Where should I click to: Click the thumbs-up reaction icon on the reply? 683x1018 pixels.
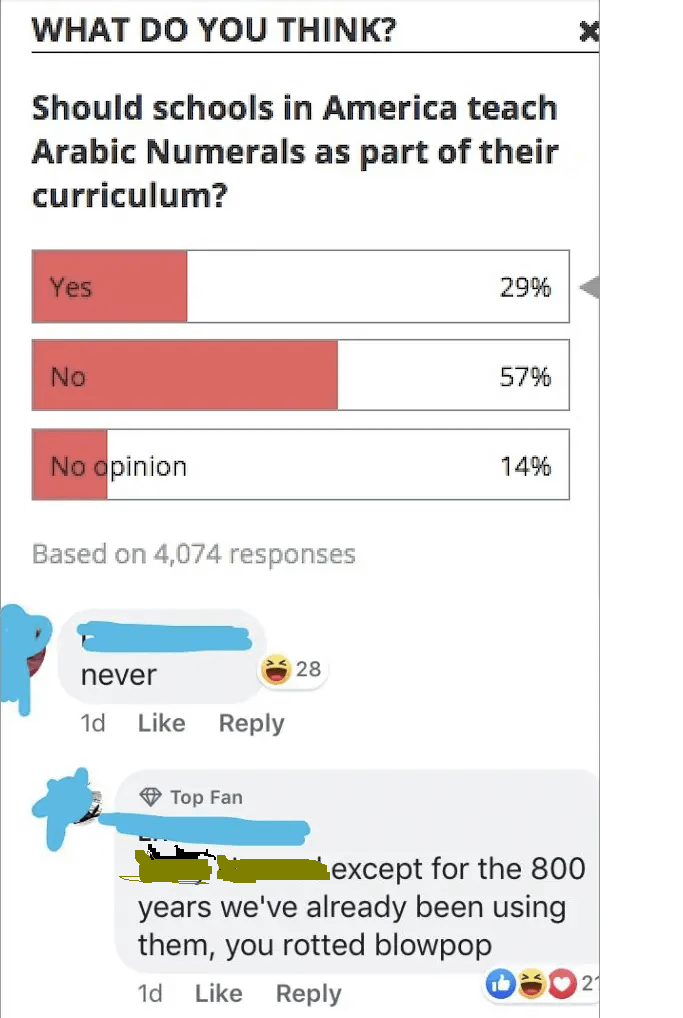point(499,984)
